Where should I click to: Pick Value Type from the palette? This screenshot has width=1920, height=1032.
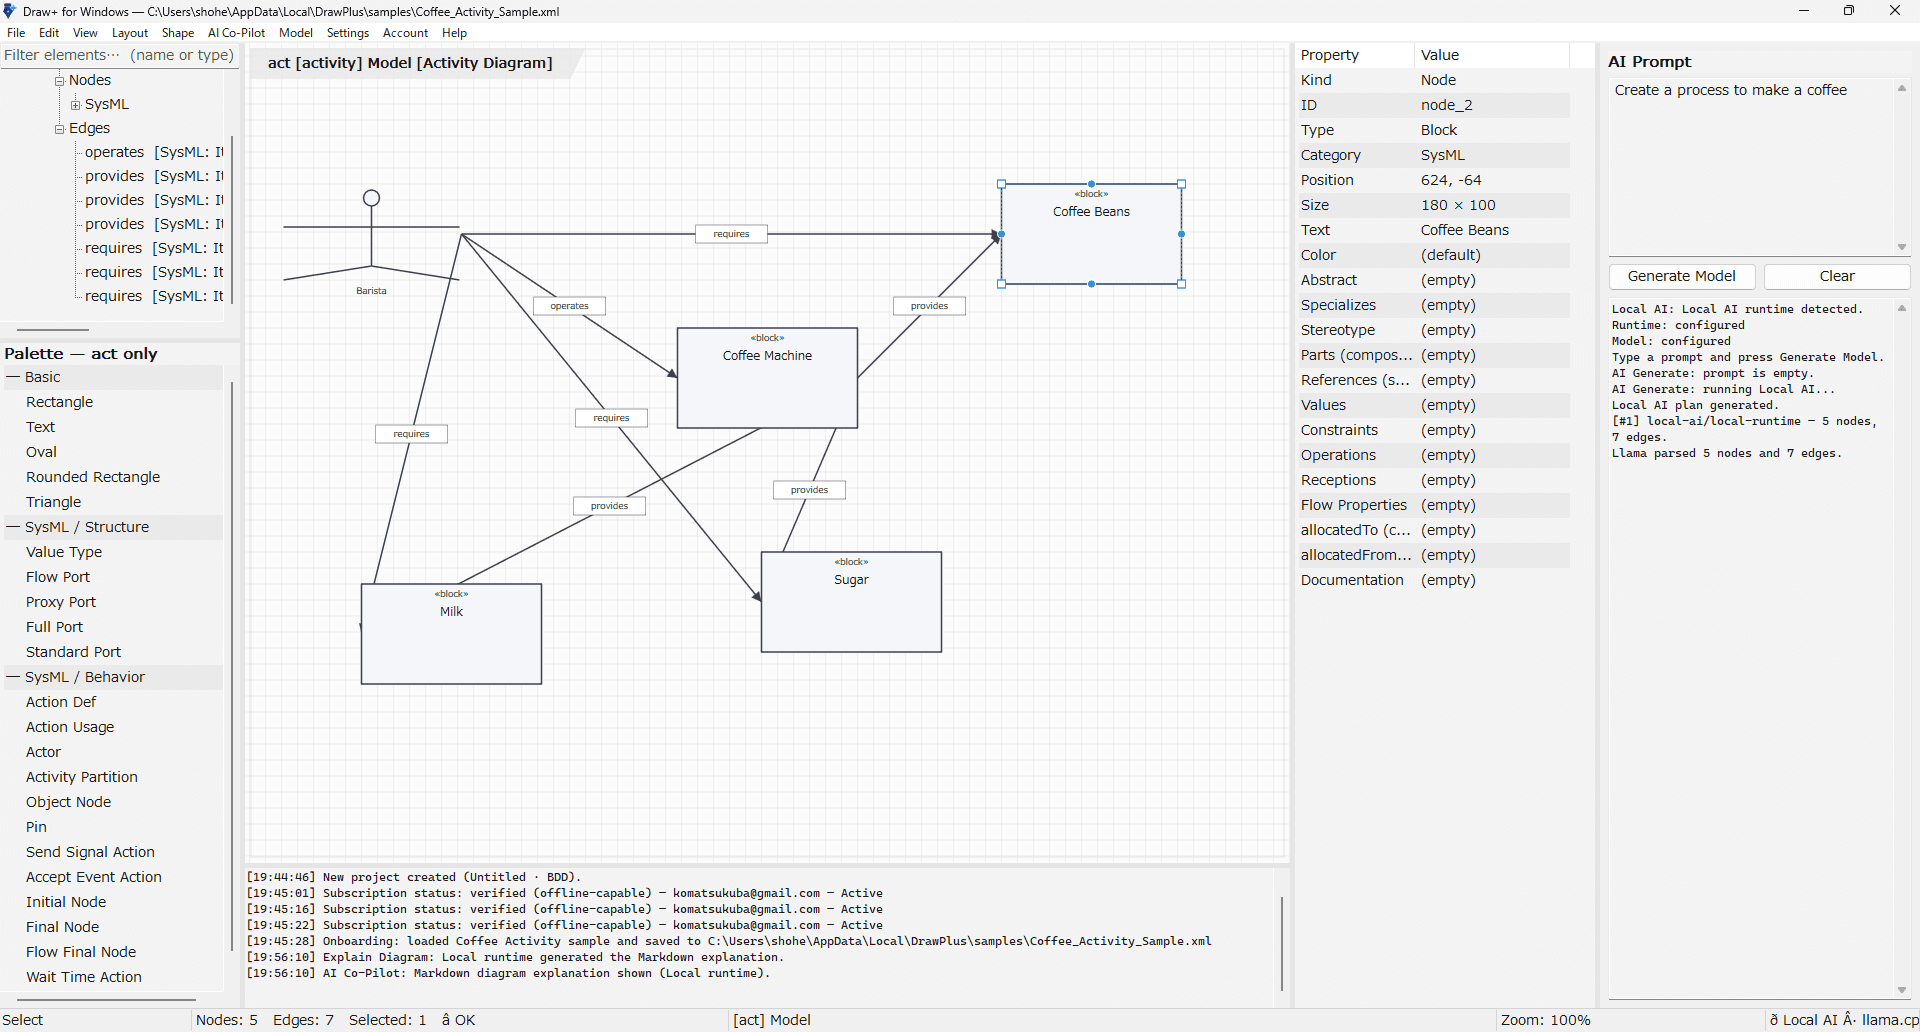pyautogui.click(x=64, y=552)
